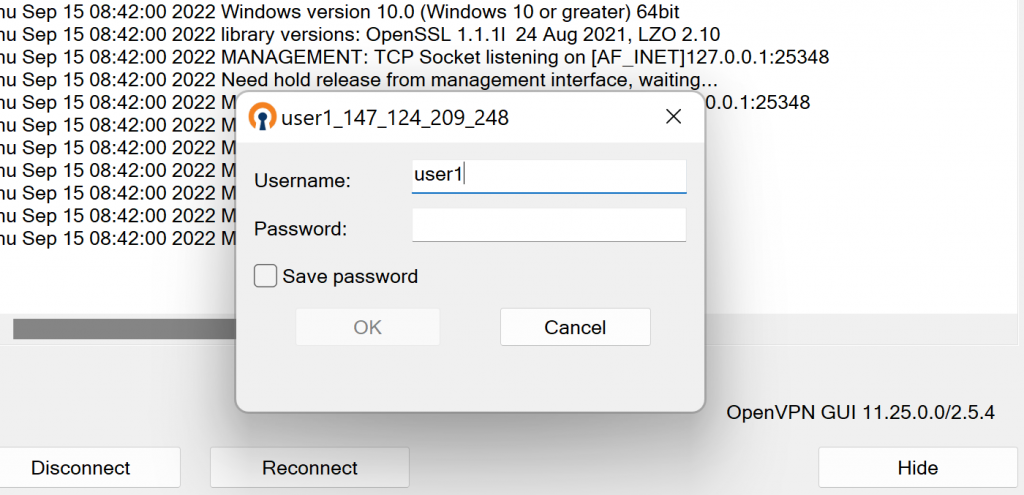Image resolution: width=1024 pixels, height=495 pixels.
Task: Click the OpenVPN GUI 11.25.0.0/2.5.4 version text
Action: 861,412
